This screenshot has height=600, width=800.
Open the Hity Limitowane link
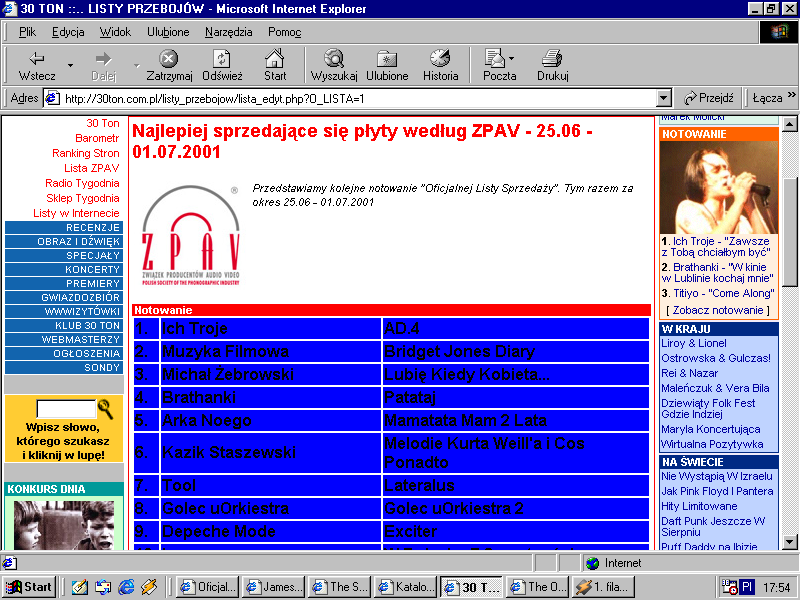pyautogui.click(x=699, y=506)
